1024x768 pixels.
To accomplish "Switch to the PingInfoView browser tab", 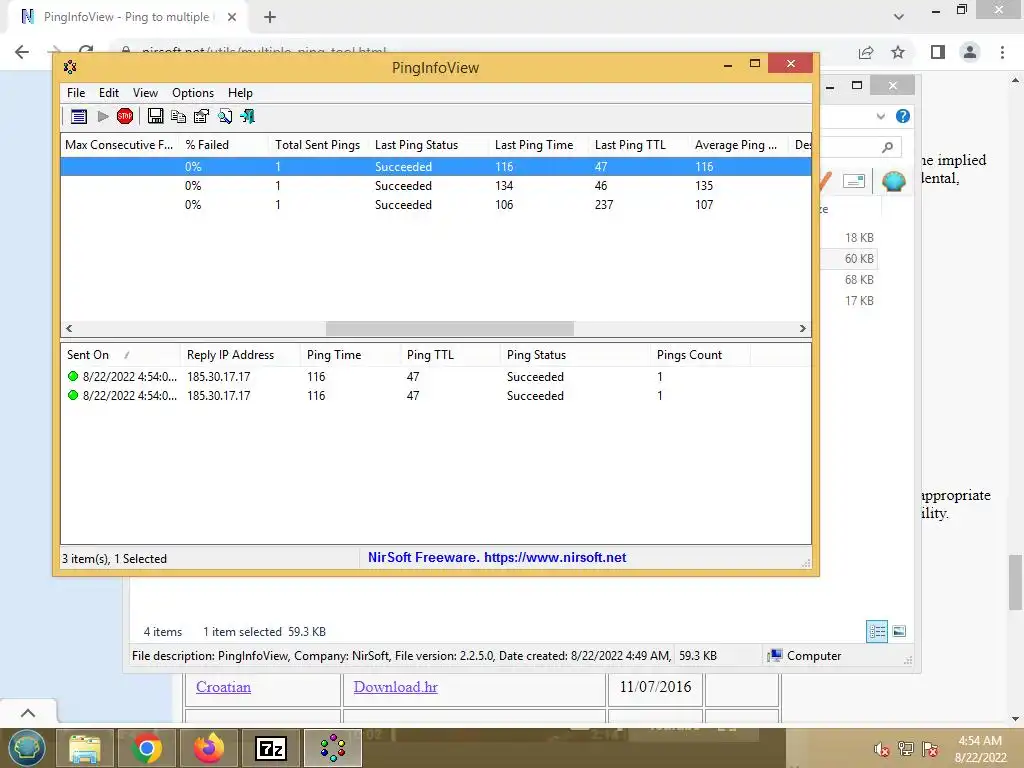I will [x=127, y=17].
